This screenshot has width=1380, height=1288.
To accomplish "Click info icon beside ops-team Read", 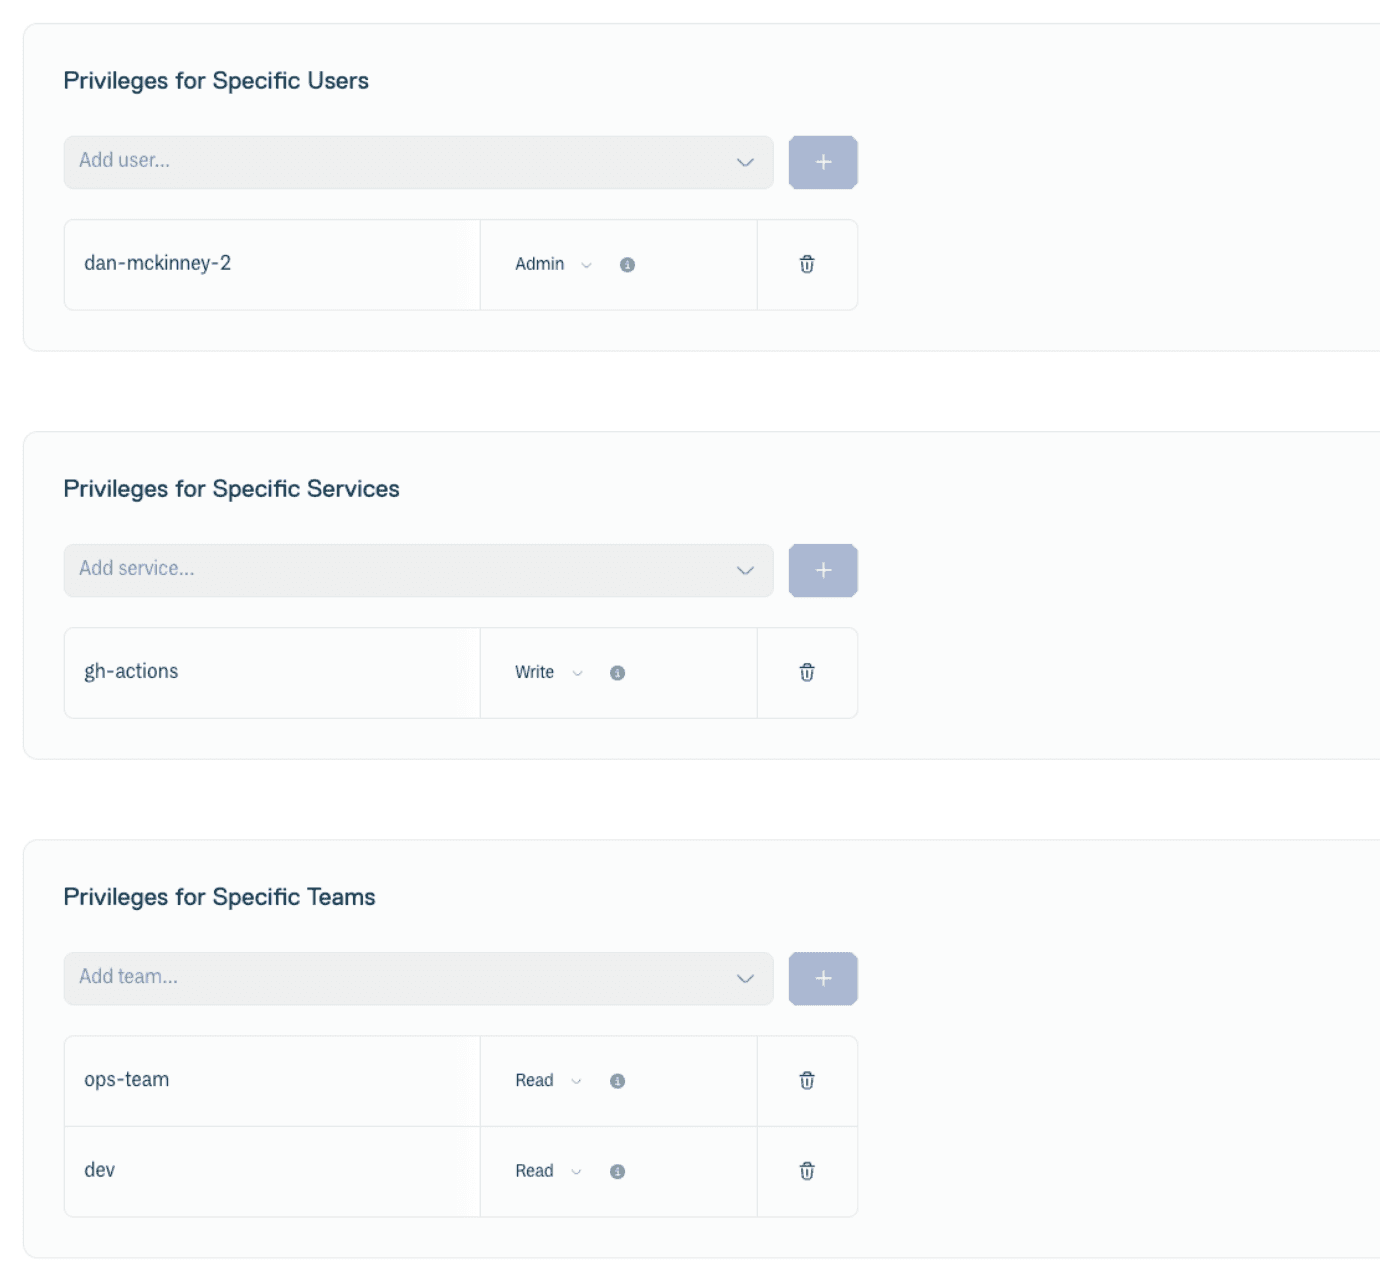I will coord(617,1081).
